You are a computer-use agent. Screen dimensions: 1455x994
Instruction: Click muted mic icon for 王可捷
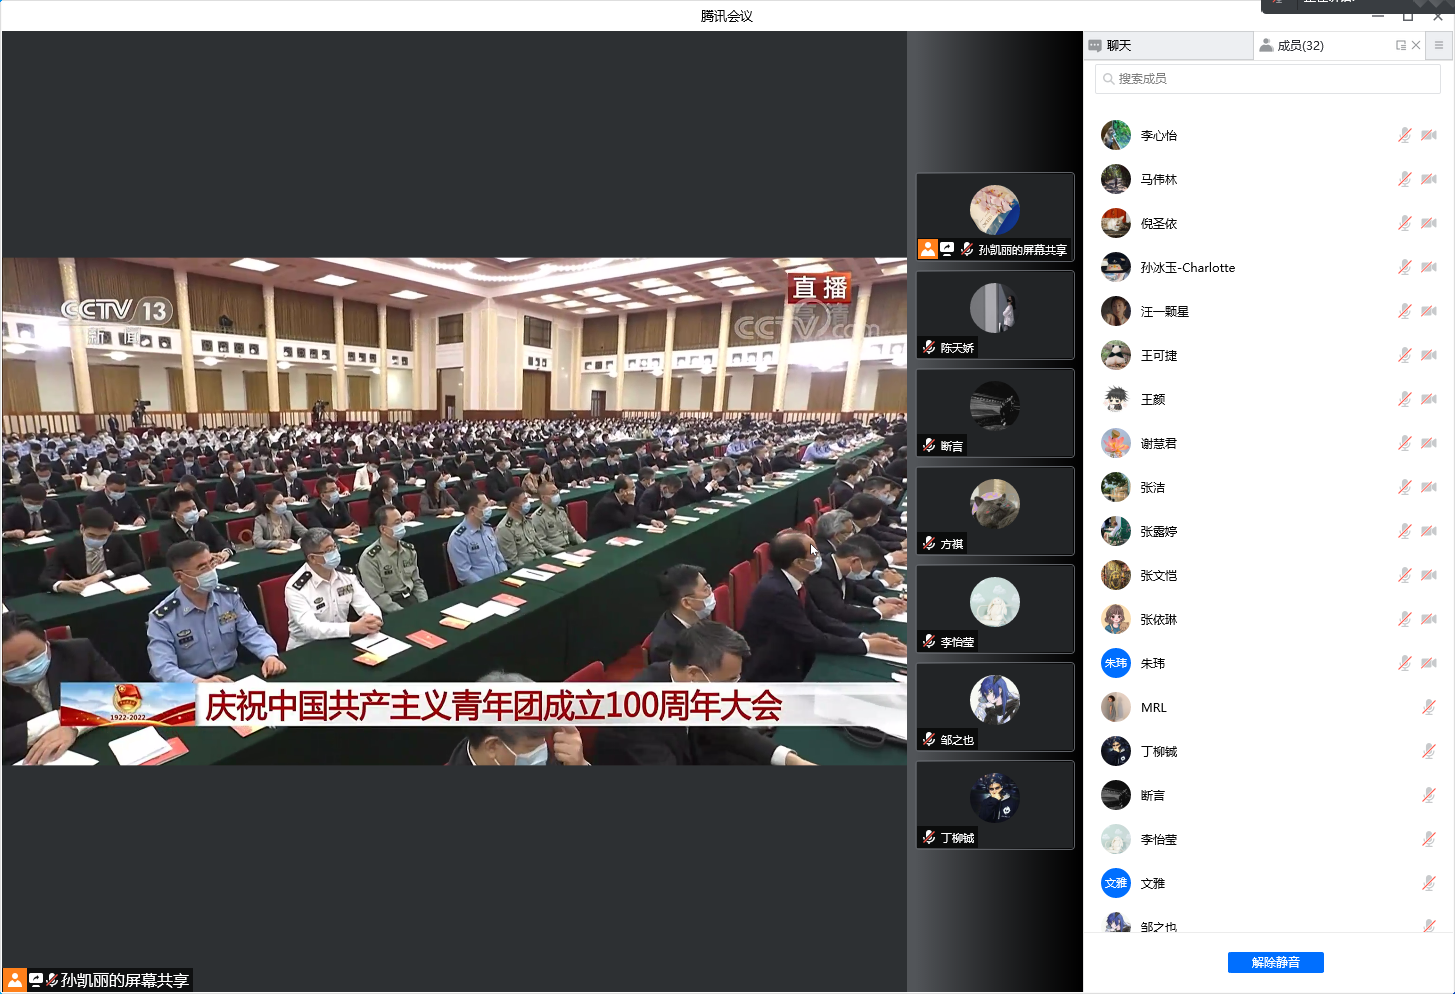(1405, 355)
